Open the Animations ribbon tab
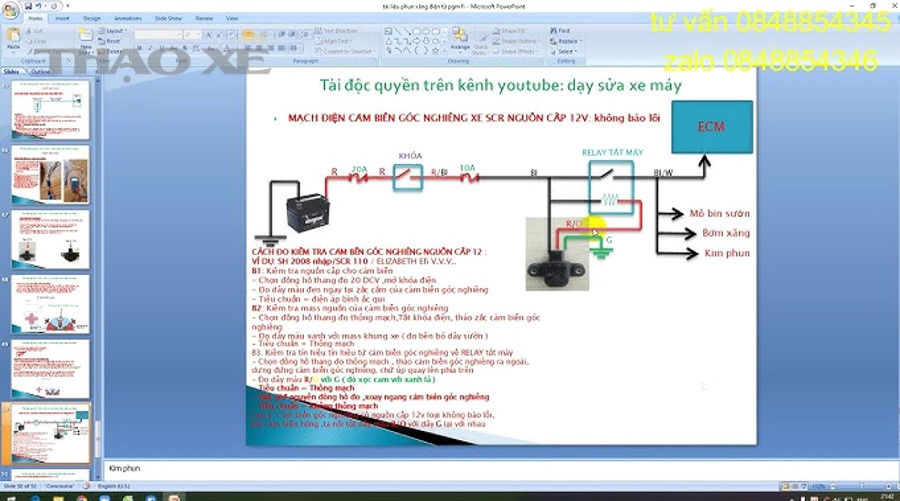Viewport: 900px width, 501px height. 127,18
